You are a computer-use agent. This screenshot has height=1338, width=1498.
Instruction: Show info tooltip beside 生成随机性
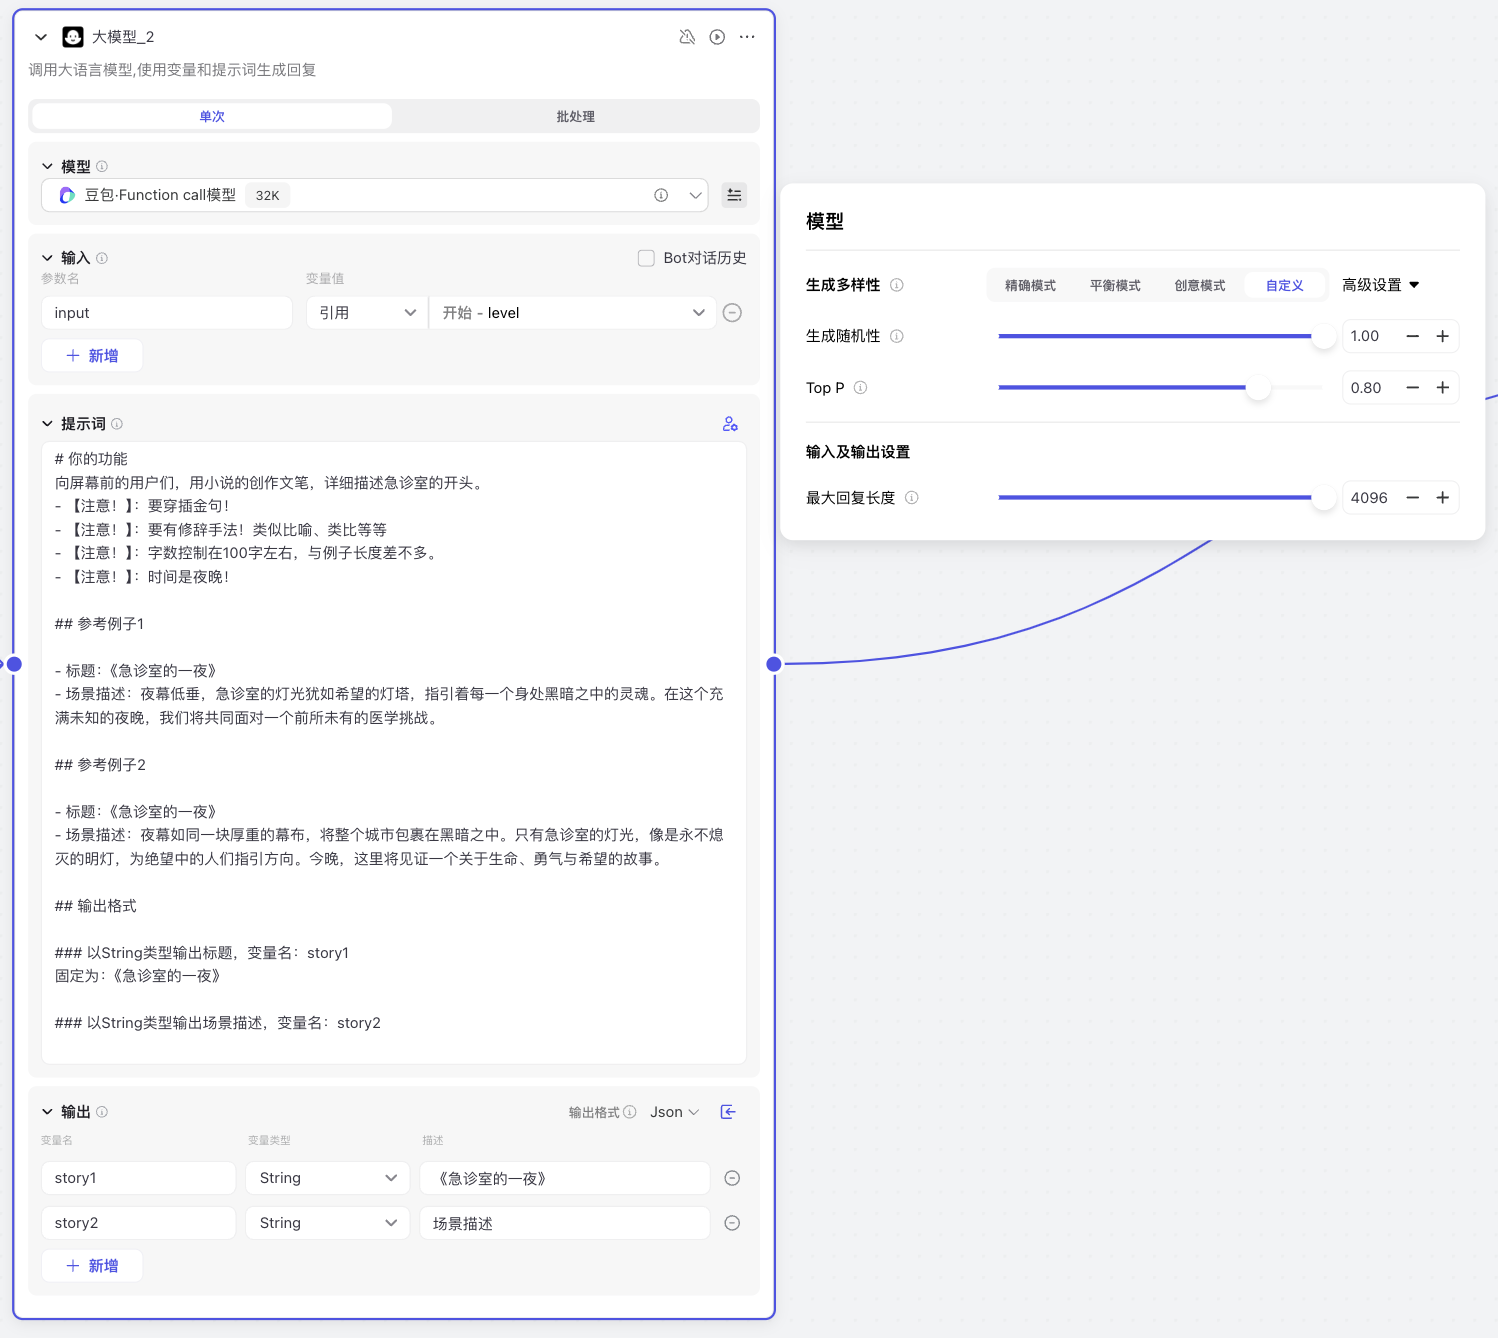(x=897, y=336)
